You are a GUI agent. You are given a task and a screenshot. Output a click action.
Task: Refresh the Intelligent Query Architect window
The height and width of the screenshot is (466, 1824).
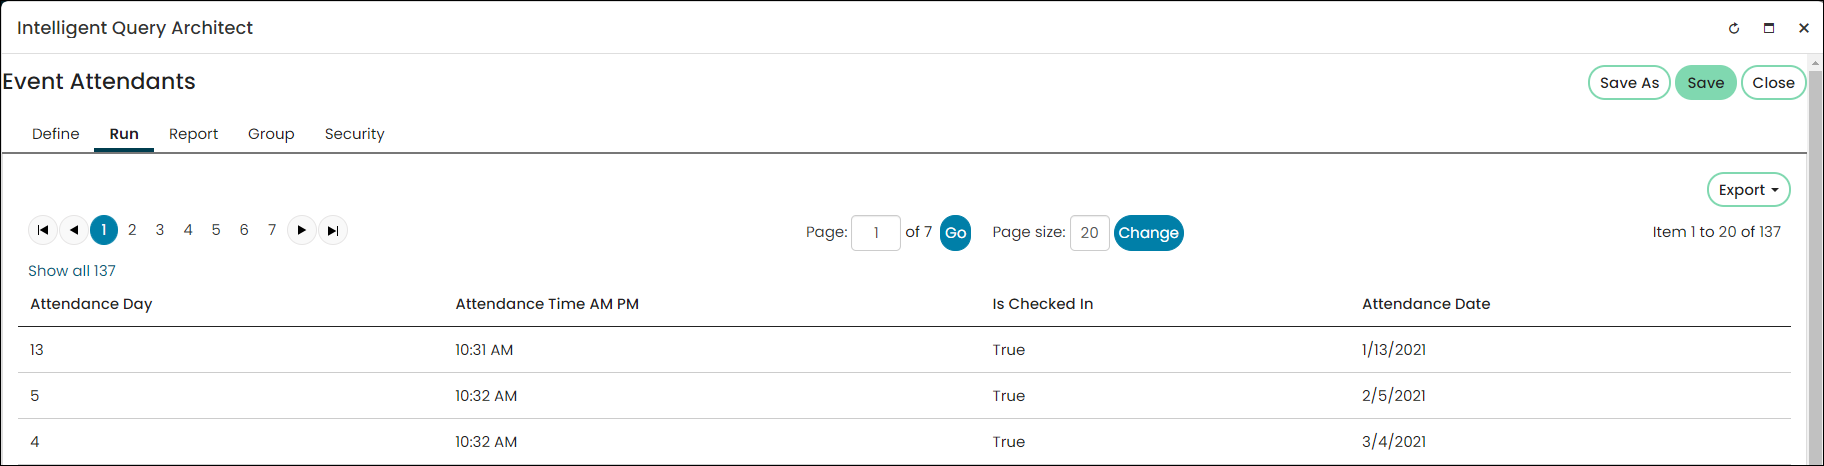click(x=1734, y=28)
